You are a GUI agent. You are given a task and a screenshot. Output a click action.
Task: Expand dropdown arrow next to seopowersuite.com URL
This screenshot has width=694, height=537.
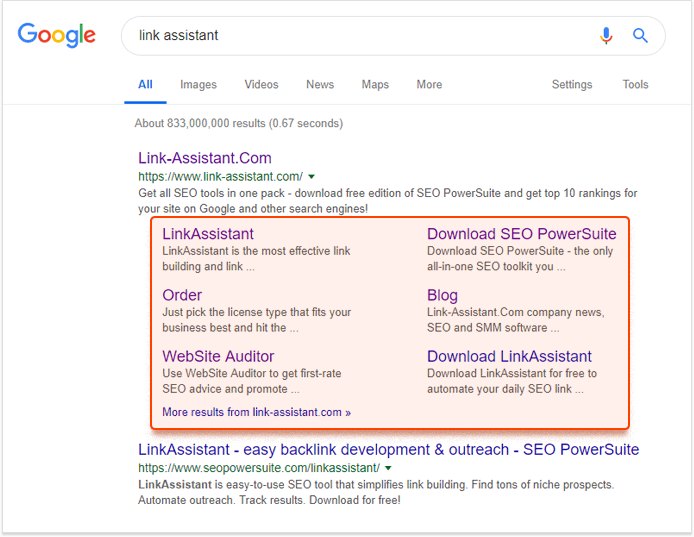(388, 468)
